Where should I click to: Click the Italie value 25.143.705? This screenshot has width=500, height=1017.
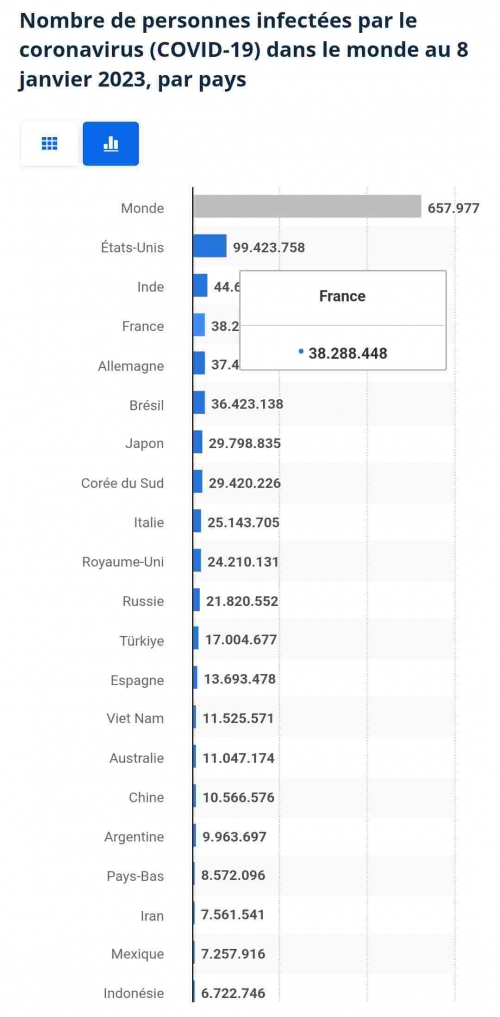click(x=244, y=522)
